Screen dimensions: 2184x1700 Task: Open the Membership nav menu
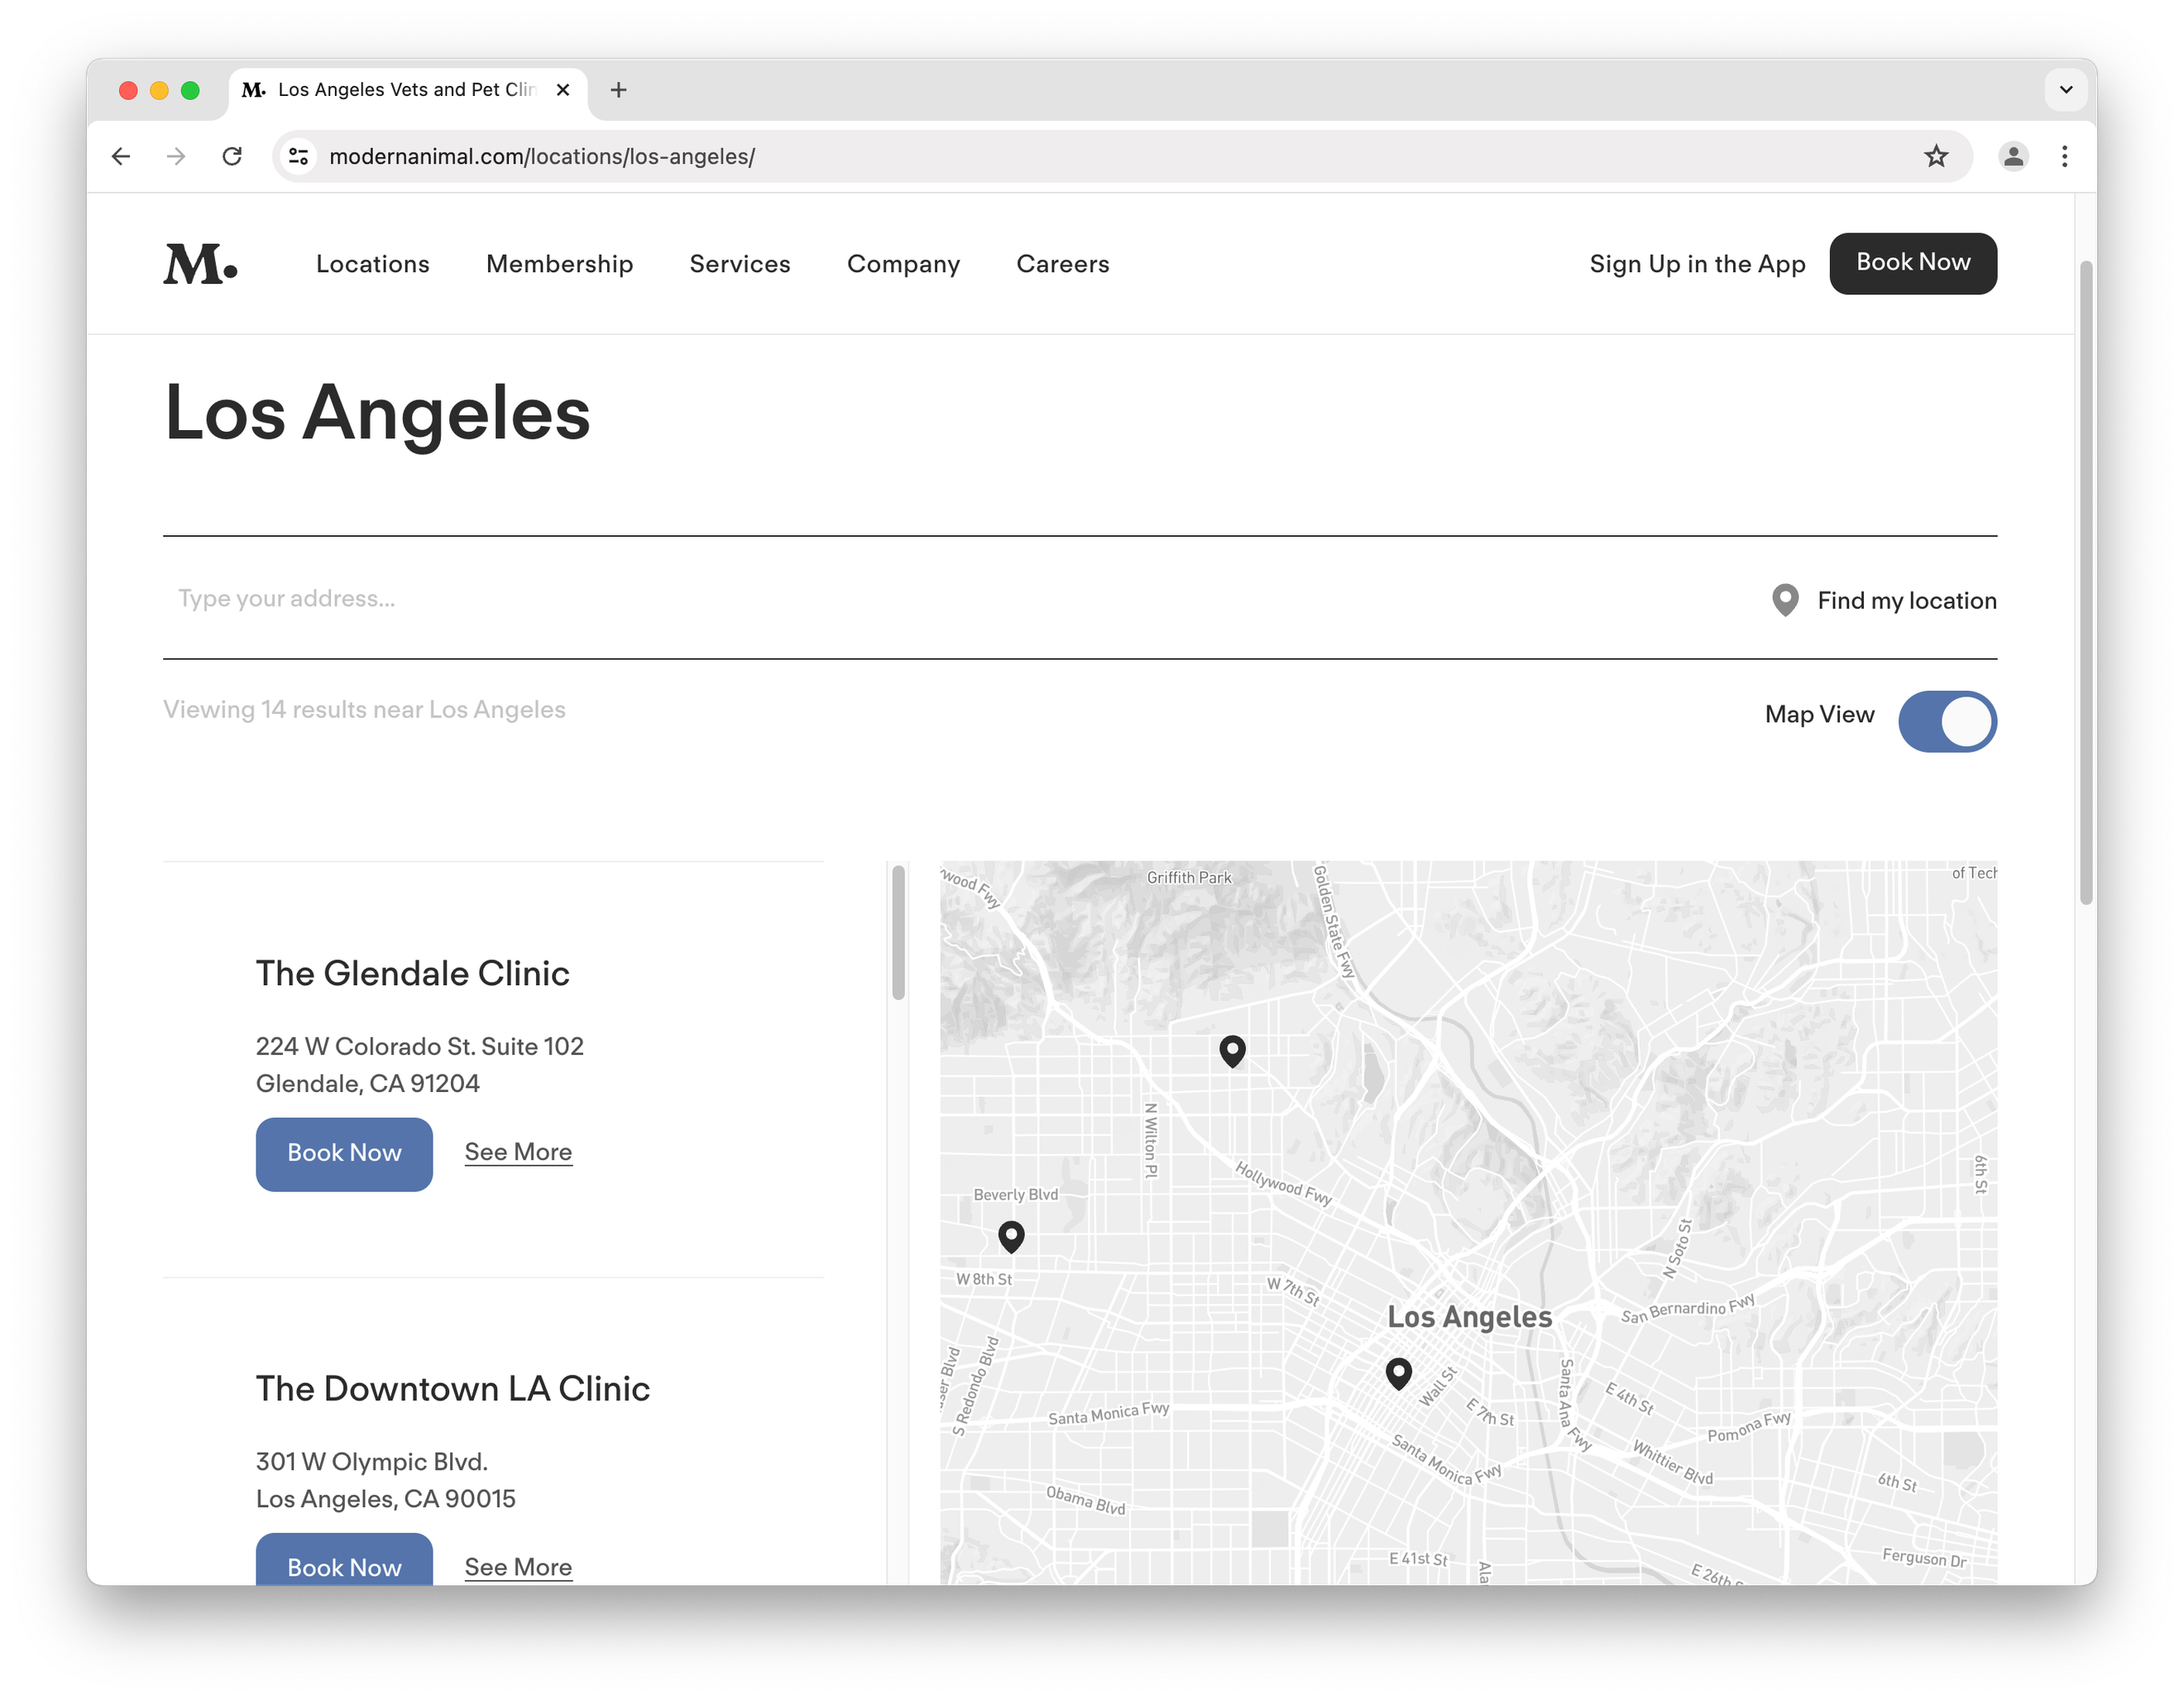pyautogui.click(x=559, y=264)
